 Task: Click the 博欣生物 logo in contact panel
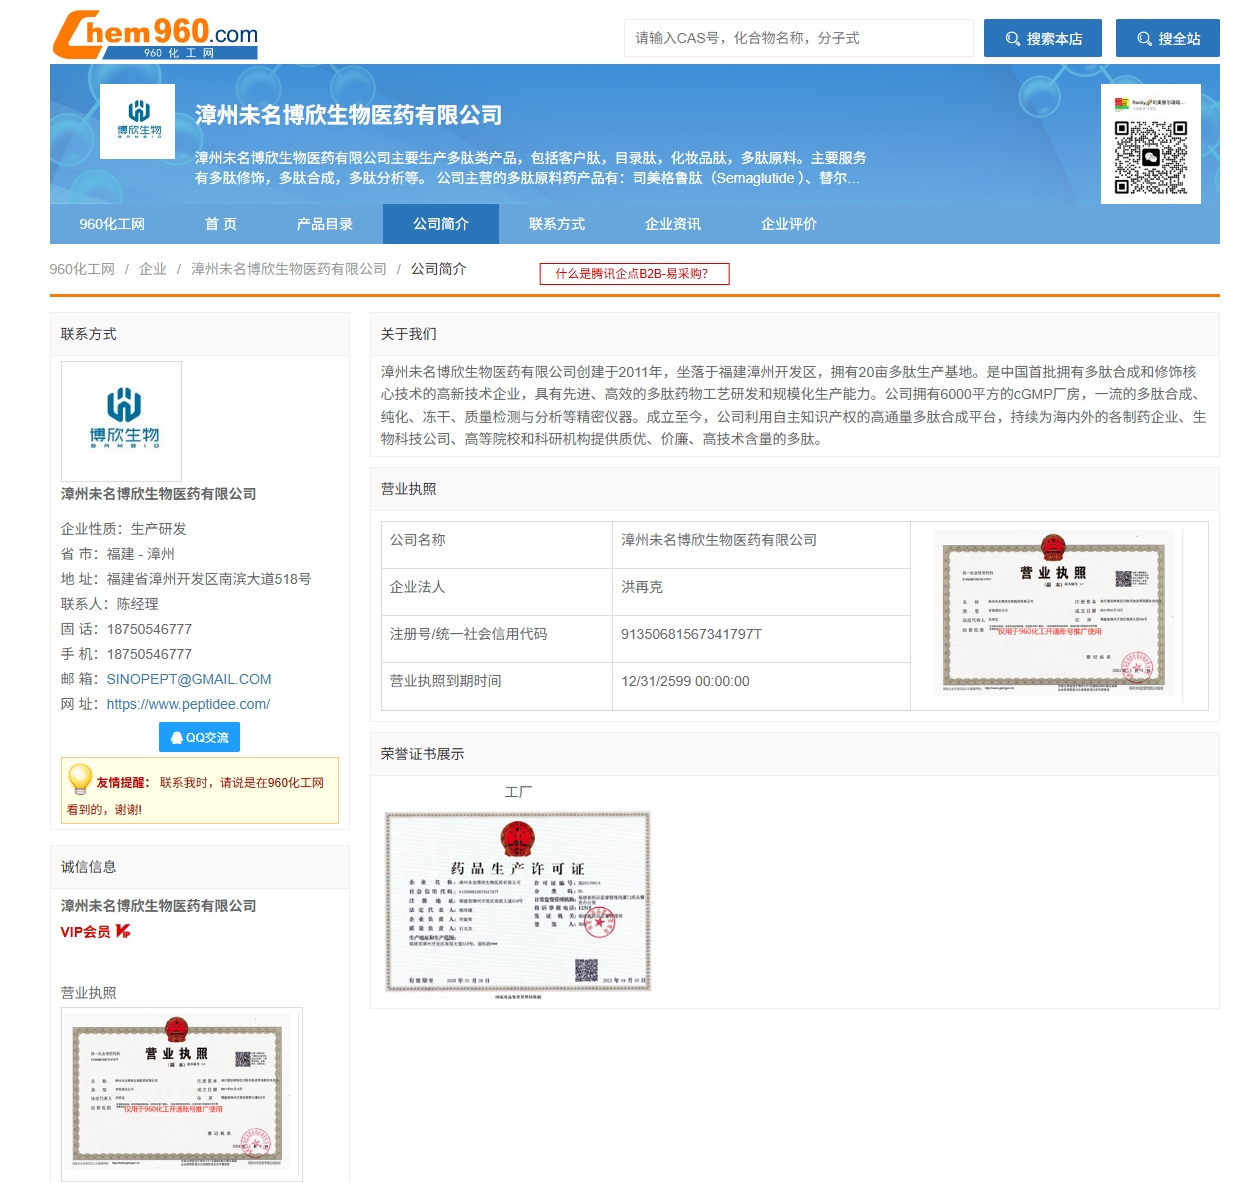pyautogui.click(x=121, y=421)
